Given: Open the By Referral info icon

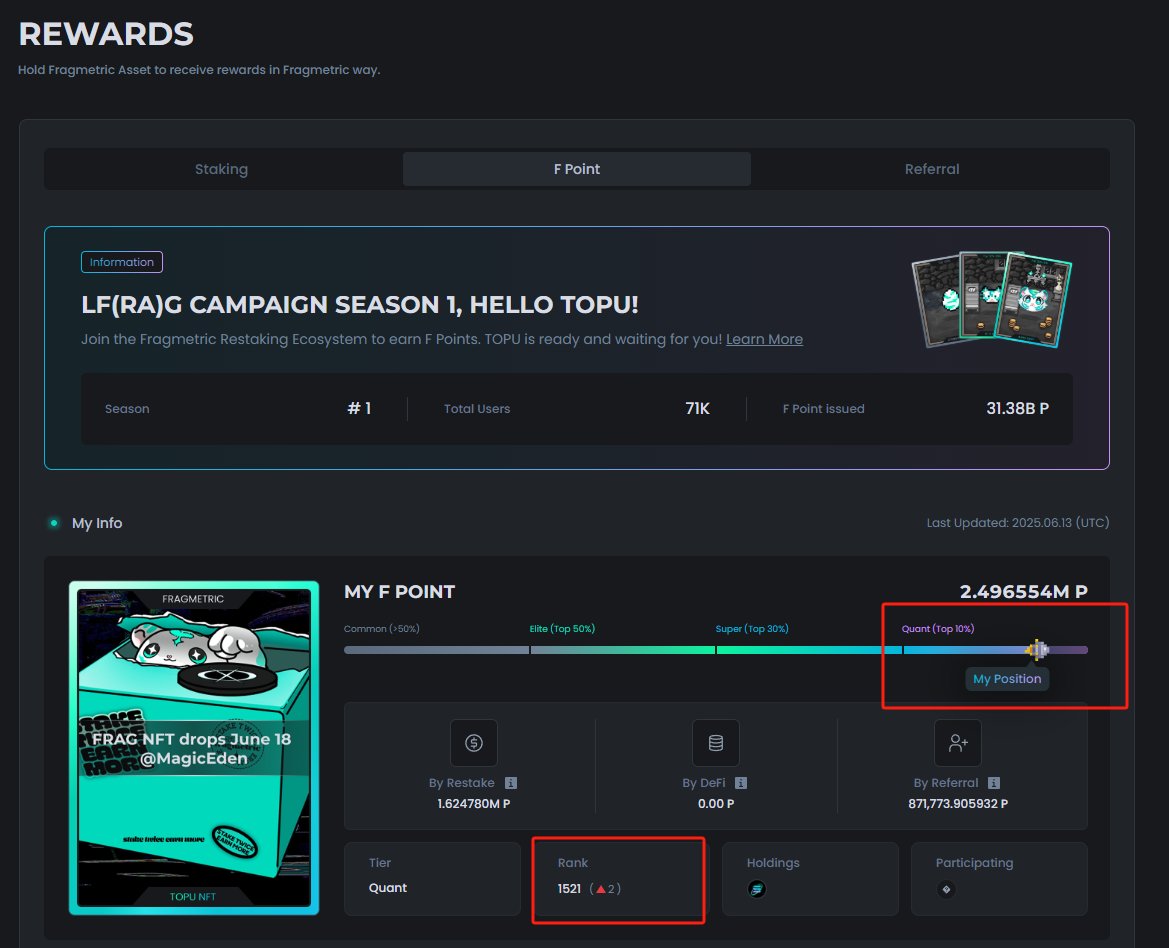Looking at the screenshot, I should tap(994, 783).
